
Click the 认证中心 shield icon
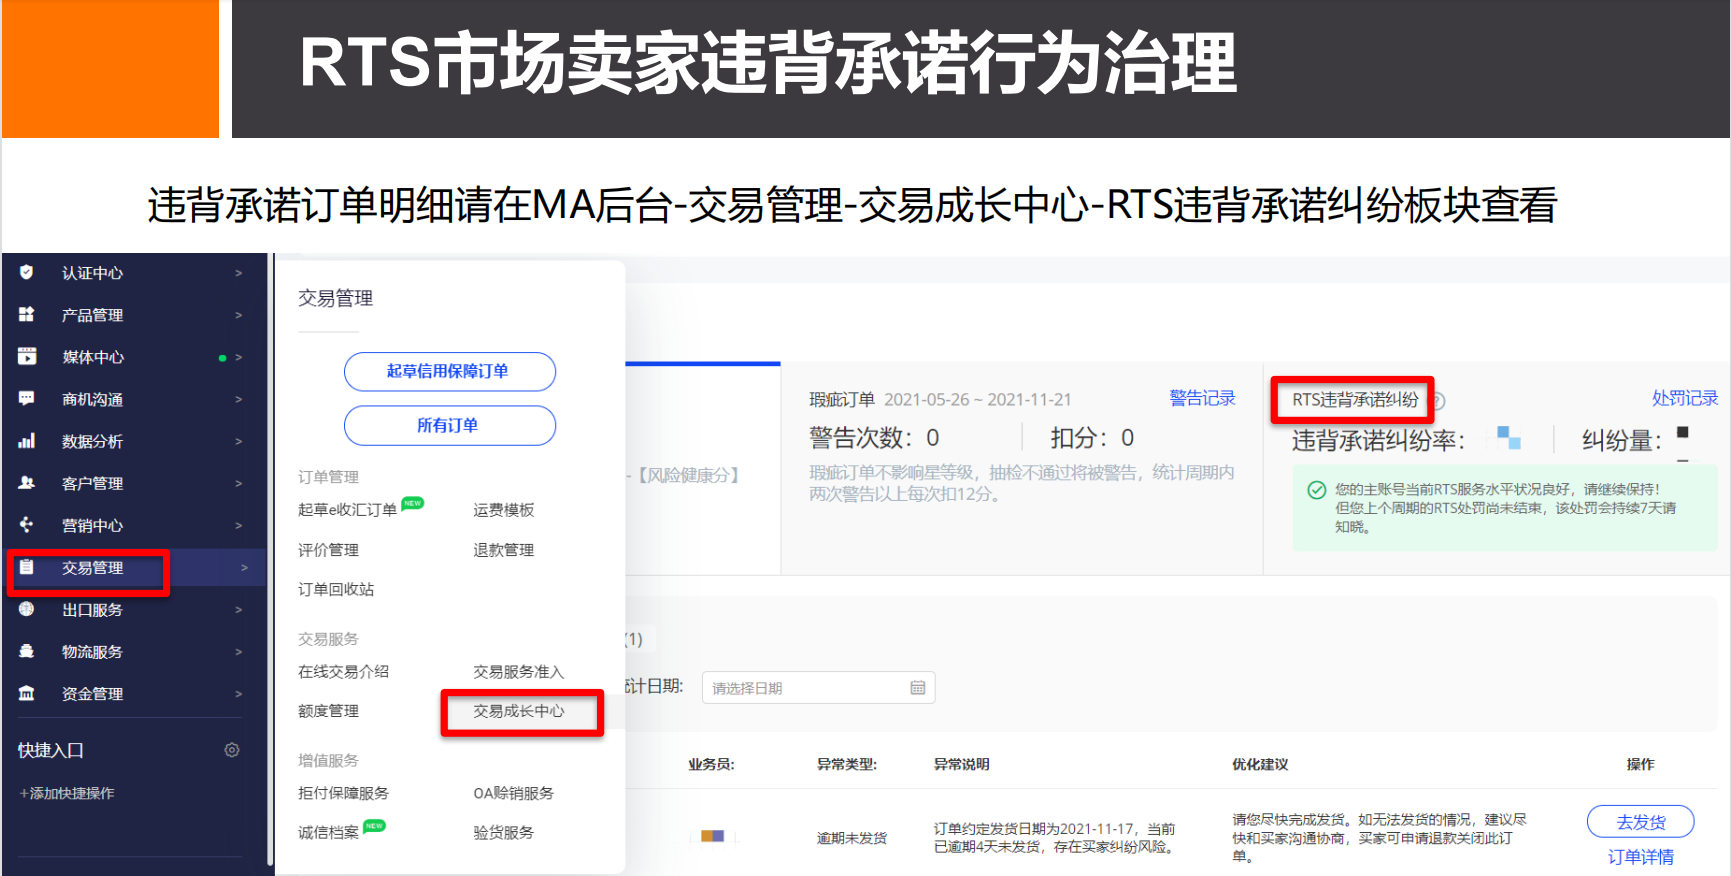coord(27,272)
